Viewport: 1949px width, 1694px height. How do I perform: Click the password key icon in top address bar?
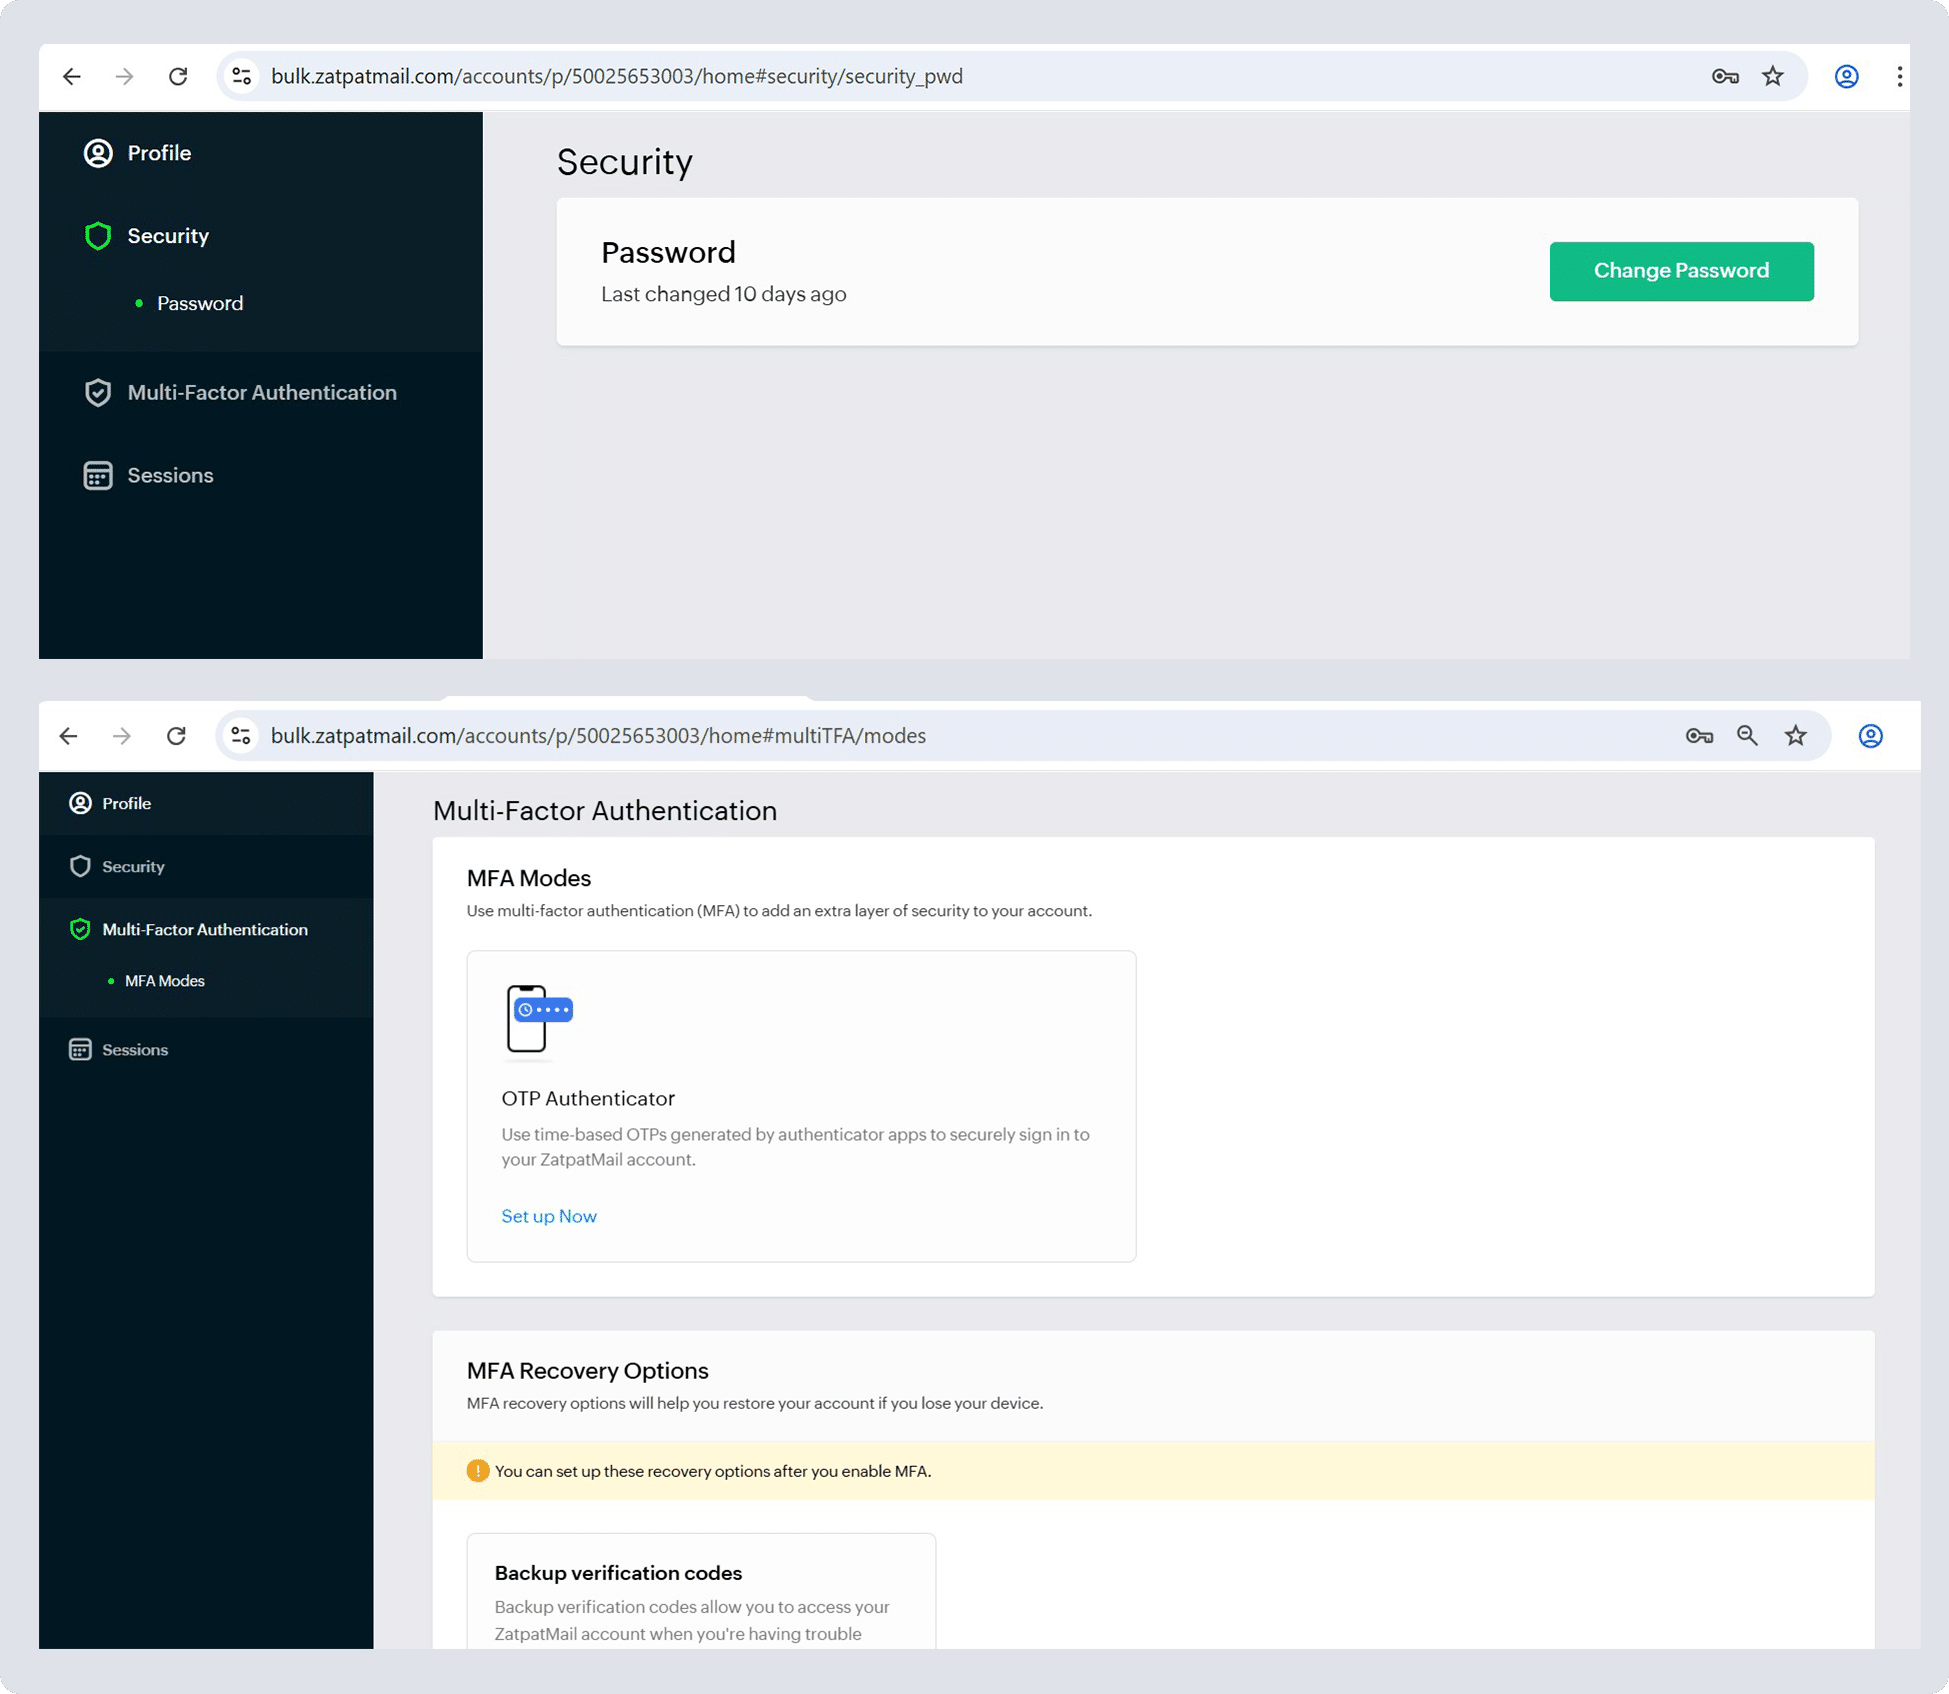click(x=1725, y=77)
